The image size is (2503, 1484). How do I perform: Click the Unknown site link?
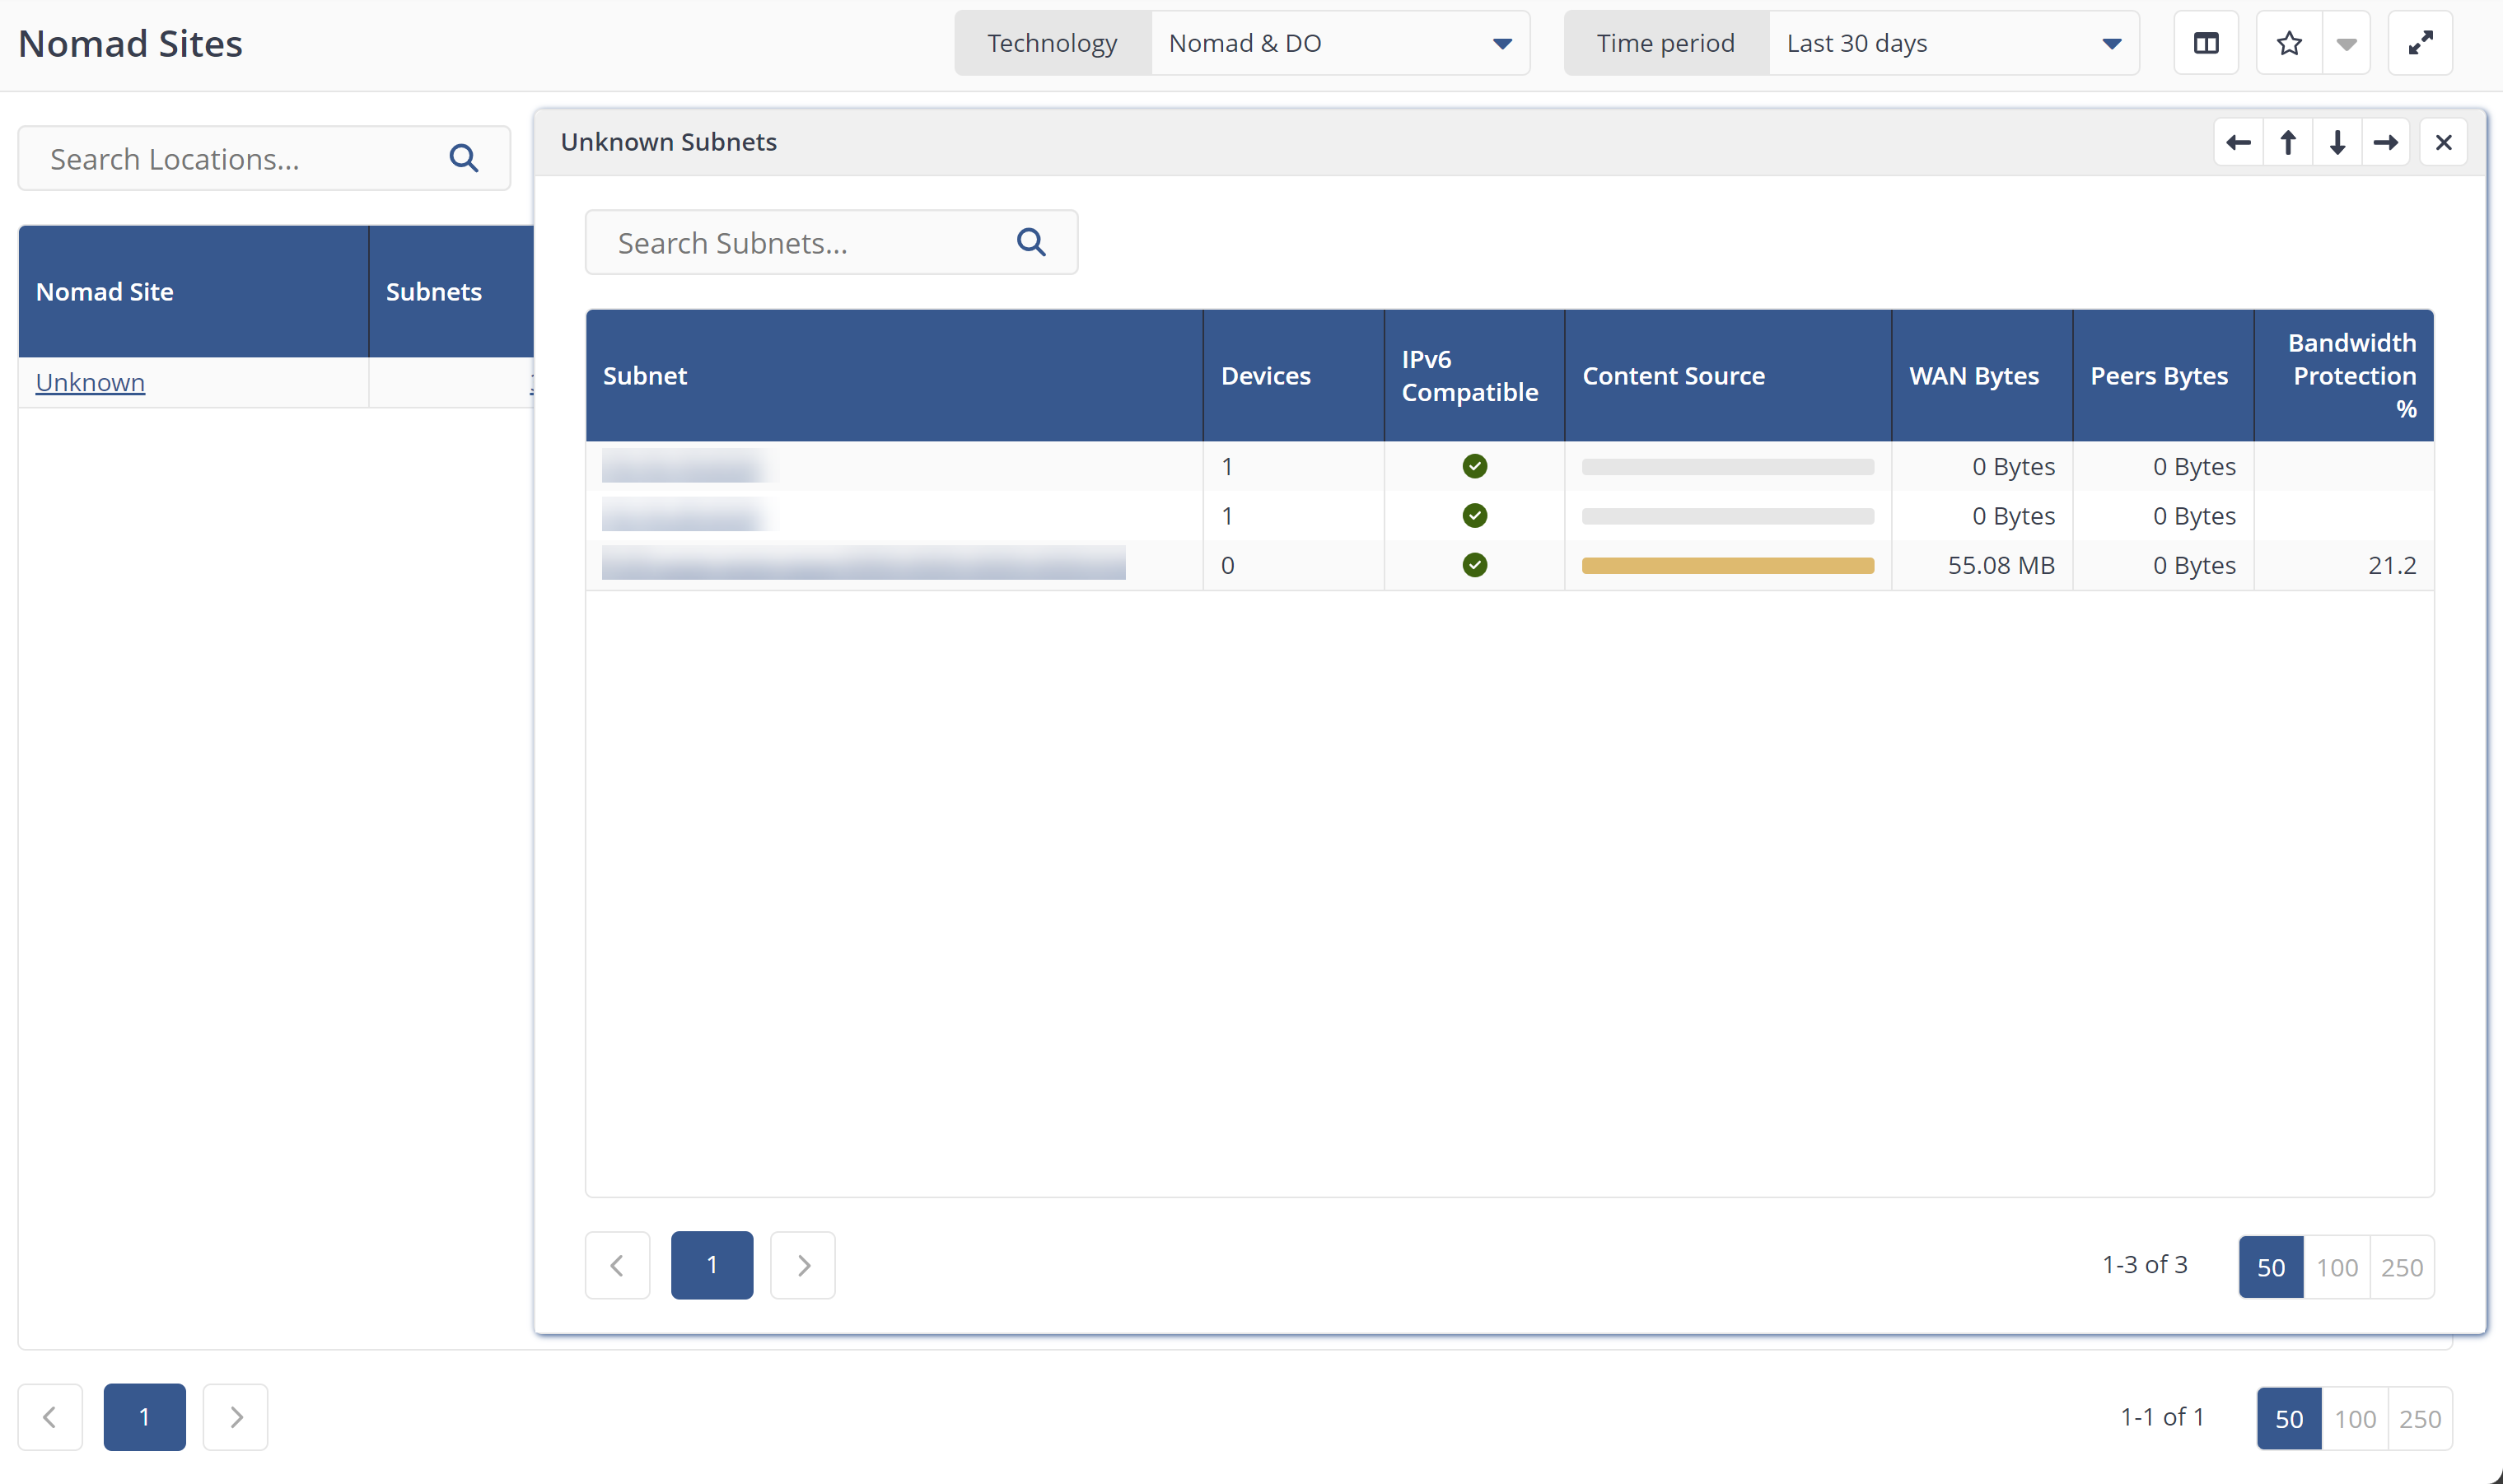90,381
